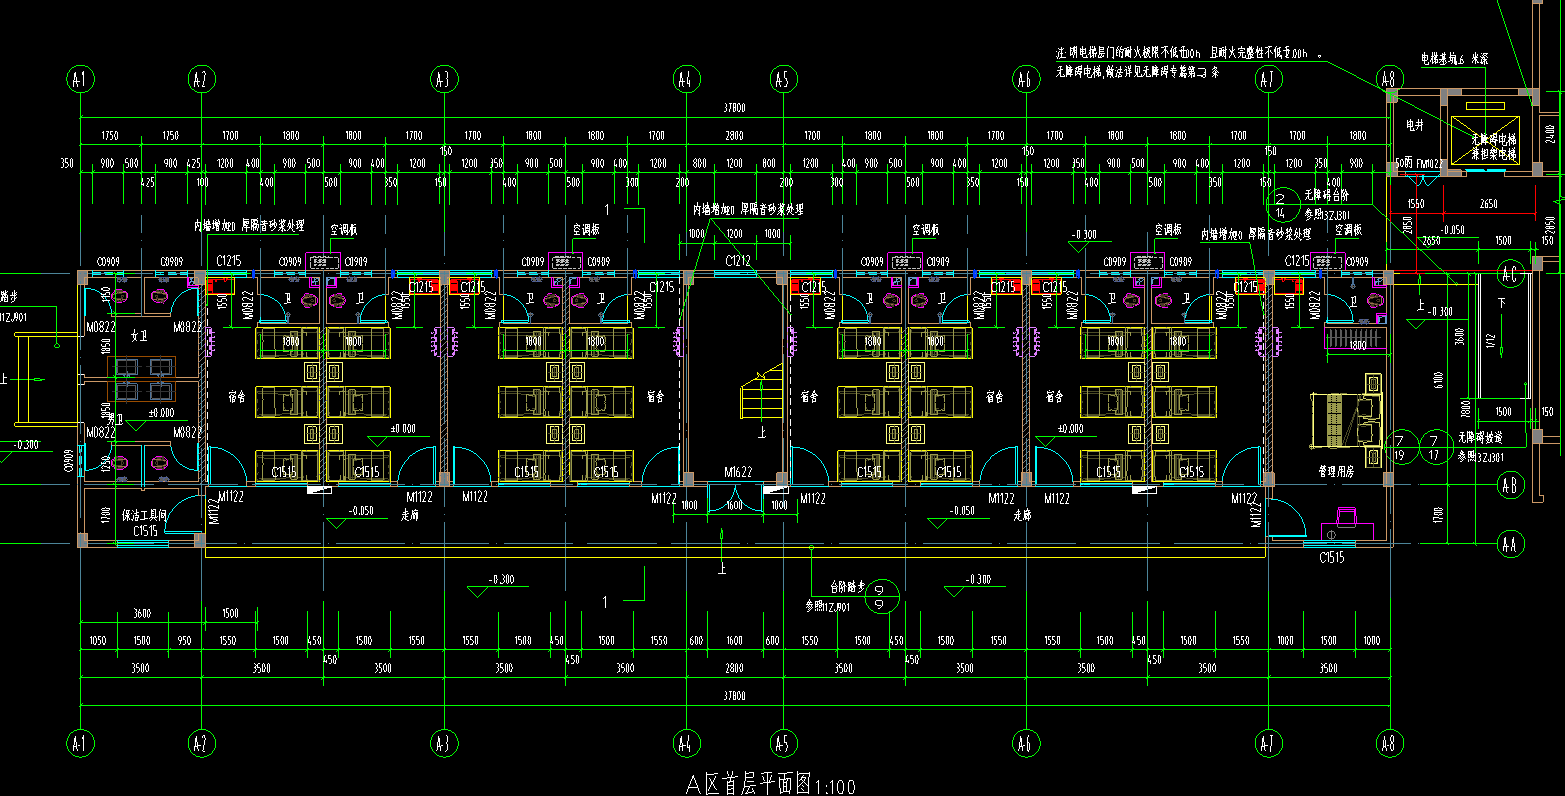This screenshot has width=1565, height=796.
Task: Pick the A-A axis bubble on the right
Action: 1510,544
